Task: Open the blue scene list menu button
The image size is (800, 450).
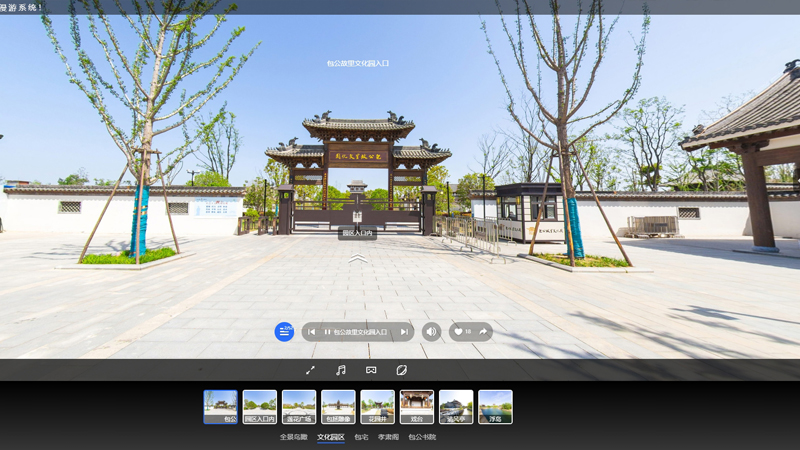Action: (284, 332)
